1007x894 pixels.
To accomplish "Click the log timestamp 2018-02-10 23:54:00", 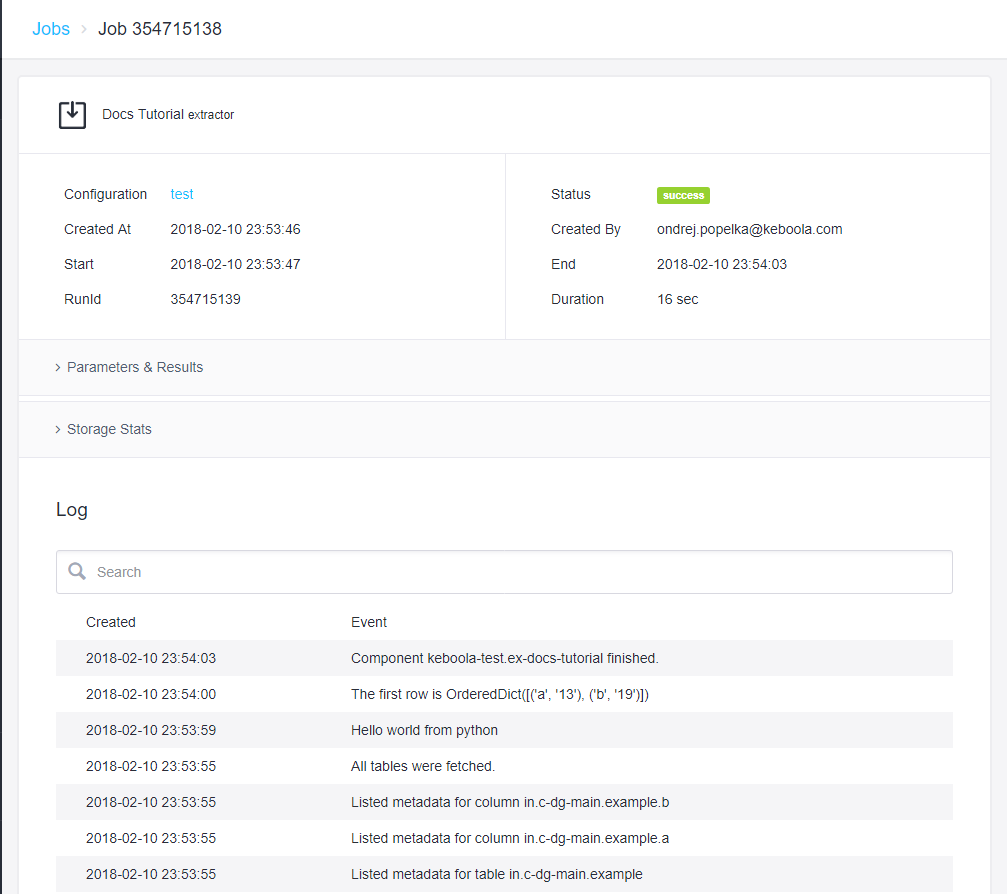I will (x=151, y=694).
